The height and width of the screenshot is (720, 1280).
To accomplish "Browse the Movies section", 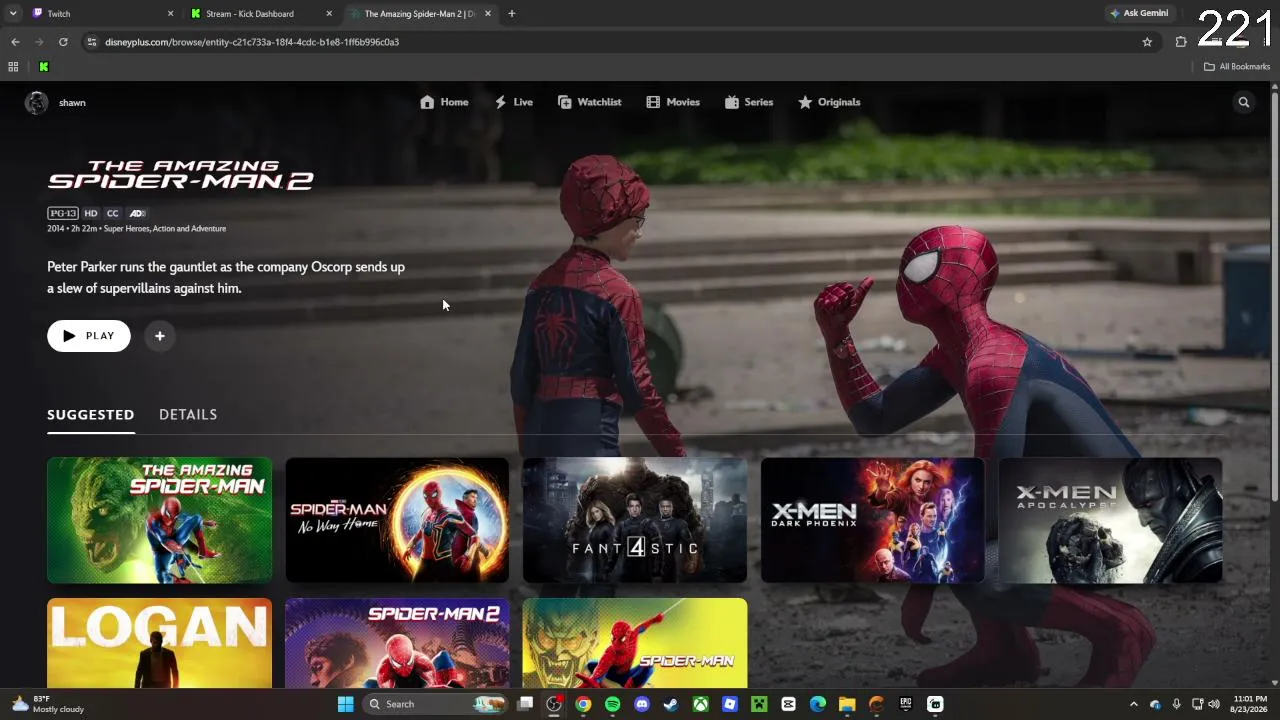I will tap(673, 102).
